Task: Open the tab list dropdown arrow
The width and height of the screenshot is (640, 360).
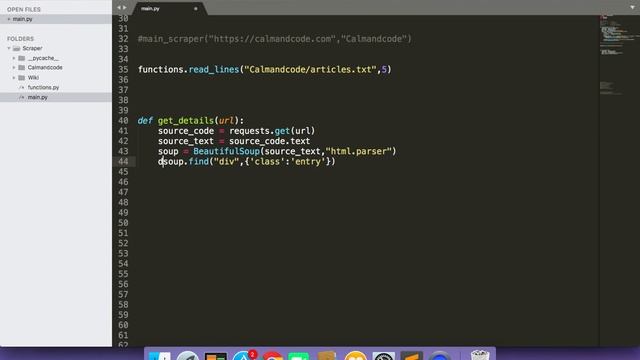Action: click(632, 7)
